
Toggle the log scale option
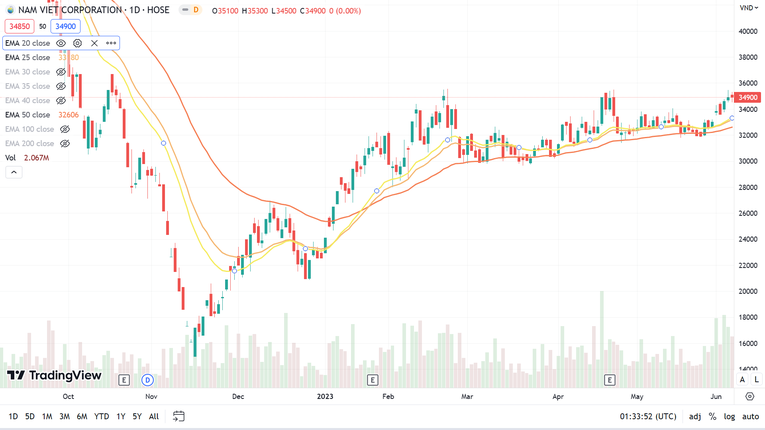[729, 416]
